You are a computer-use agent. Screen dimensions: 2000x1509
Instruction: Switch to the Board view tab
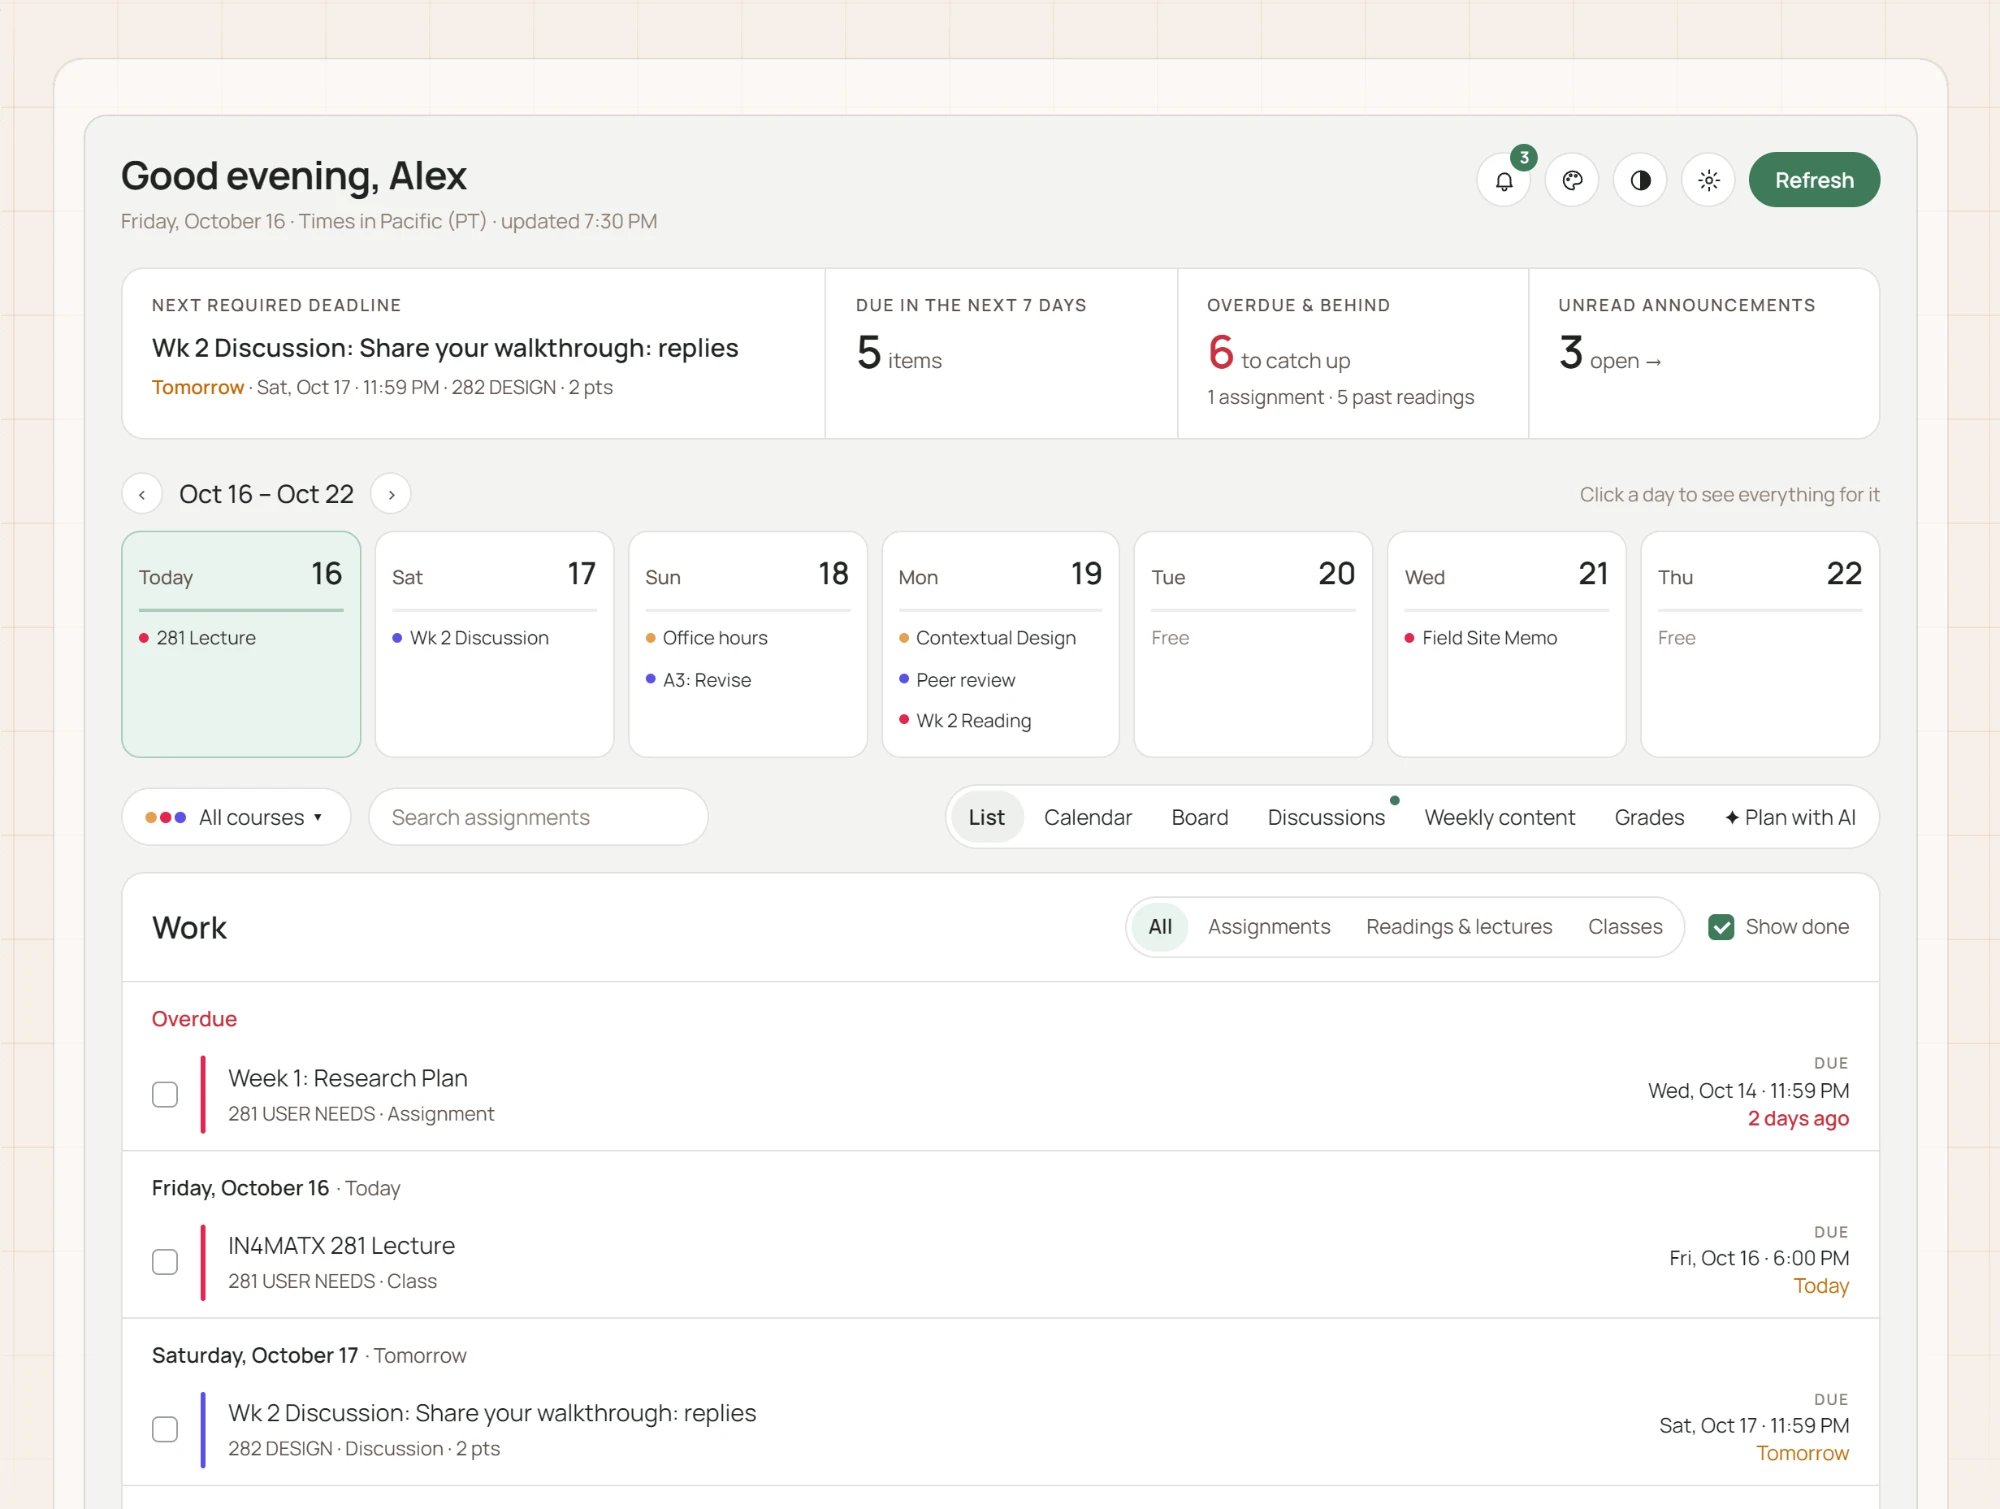point(1199,817)
